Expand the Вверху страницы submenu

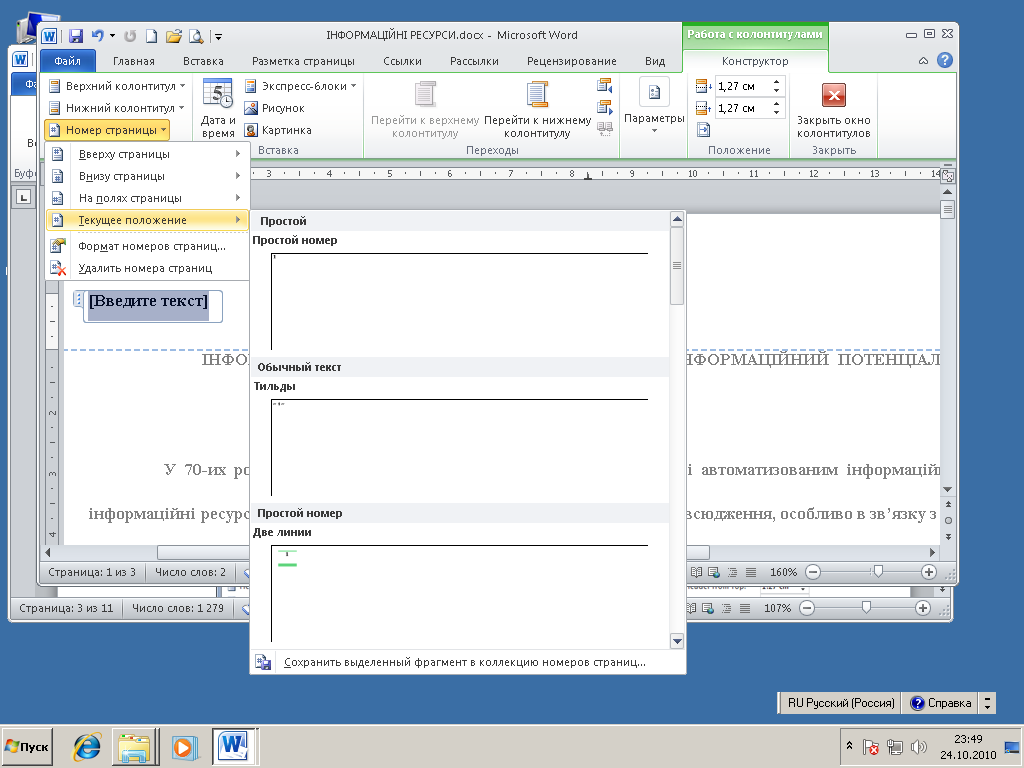click(x=147, y=154)
